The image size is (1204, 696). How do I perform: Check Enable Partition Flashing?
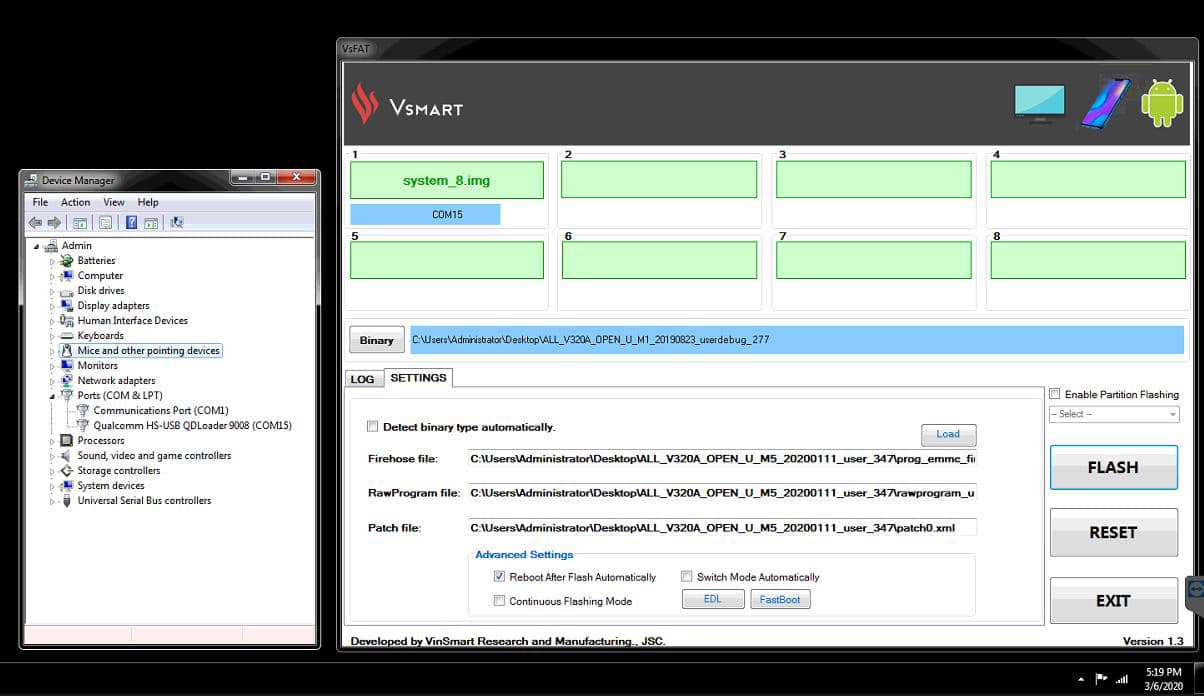click(x=1055, y=394)
